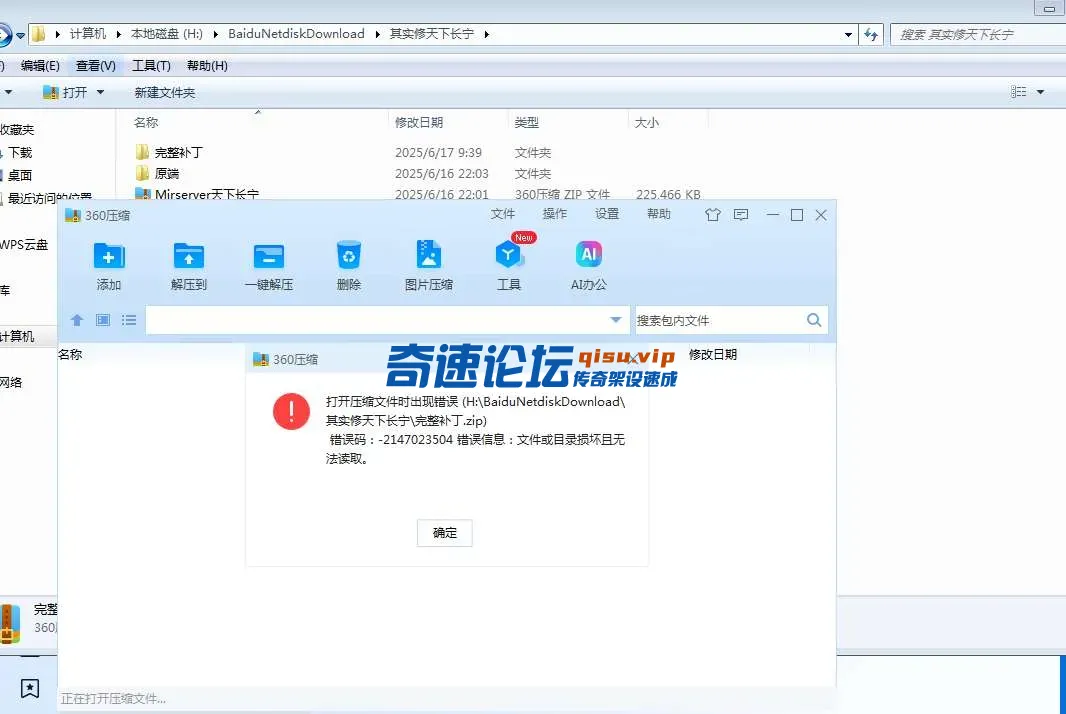
Task: Switch to thumbnail view icon in 360压缩
Action: pos(103,320)
